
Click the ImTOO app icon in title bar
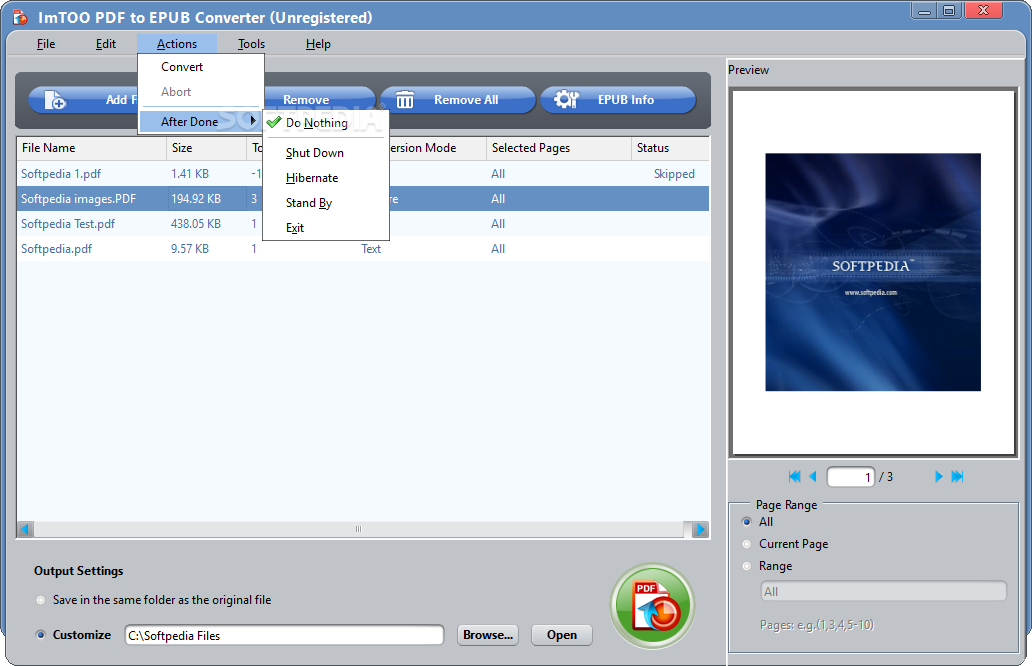pos(20,17)
